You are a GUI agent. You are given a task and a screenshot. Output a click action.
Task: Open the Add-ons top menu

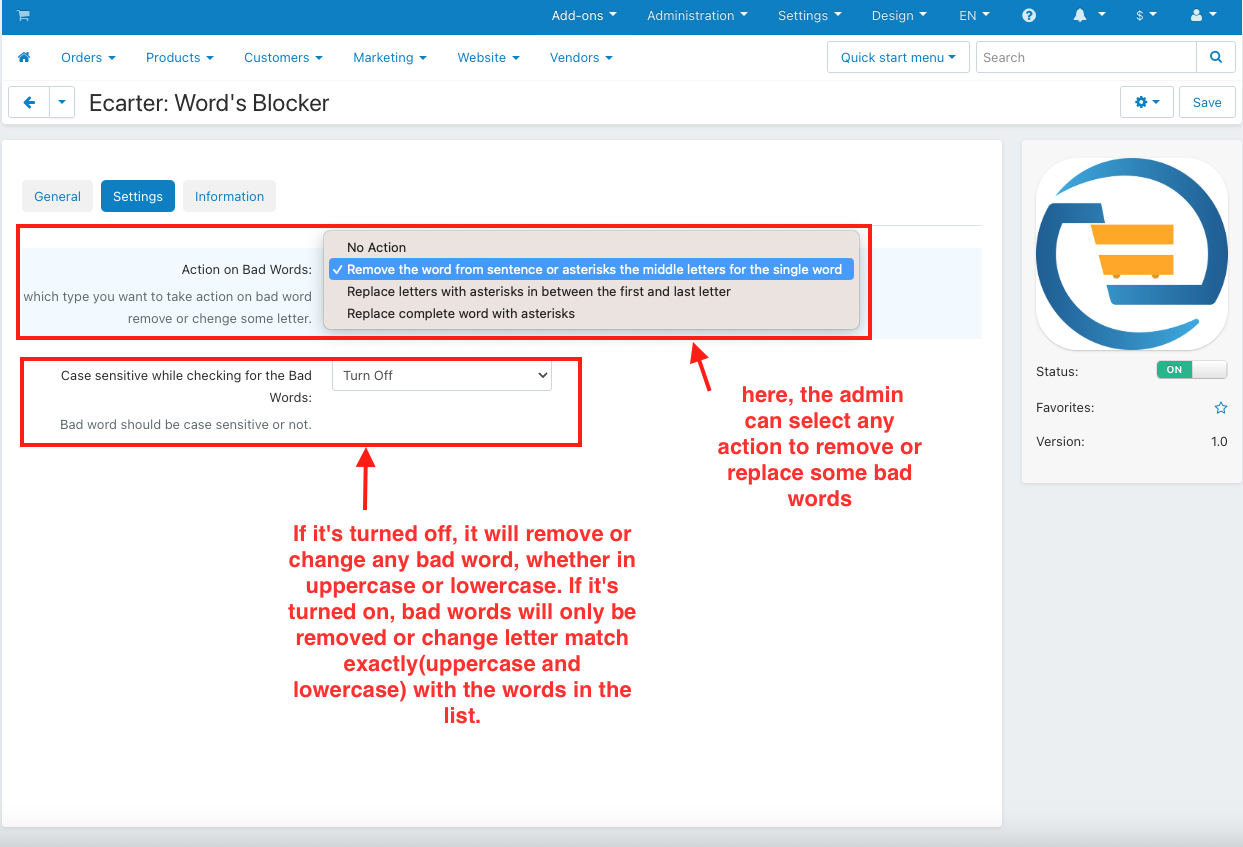(x=584, y=15)
